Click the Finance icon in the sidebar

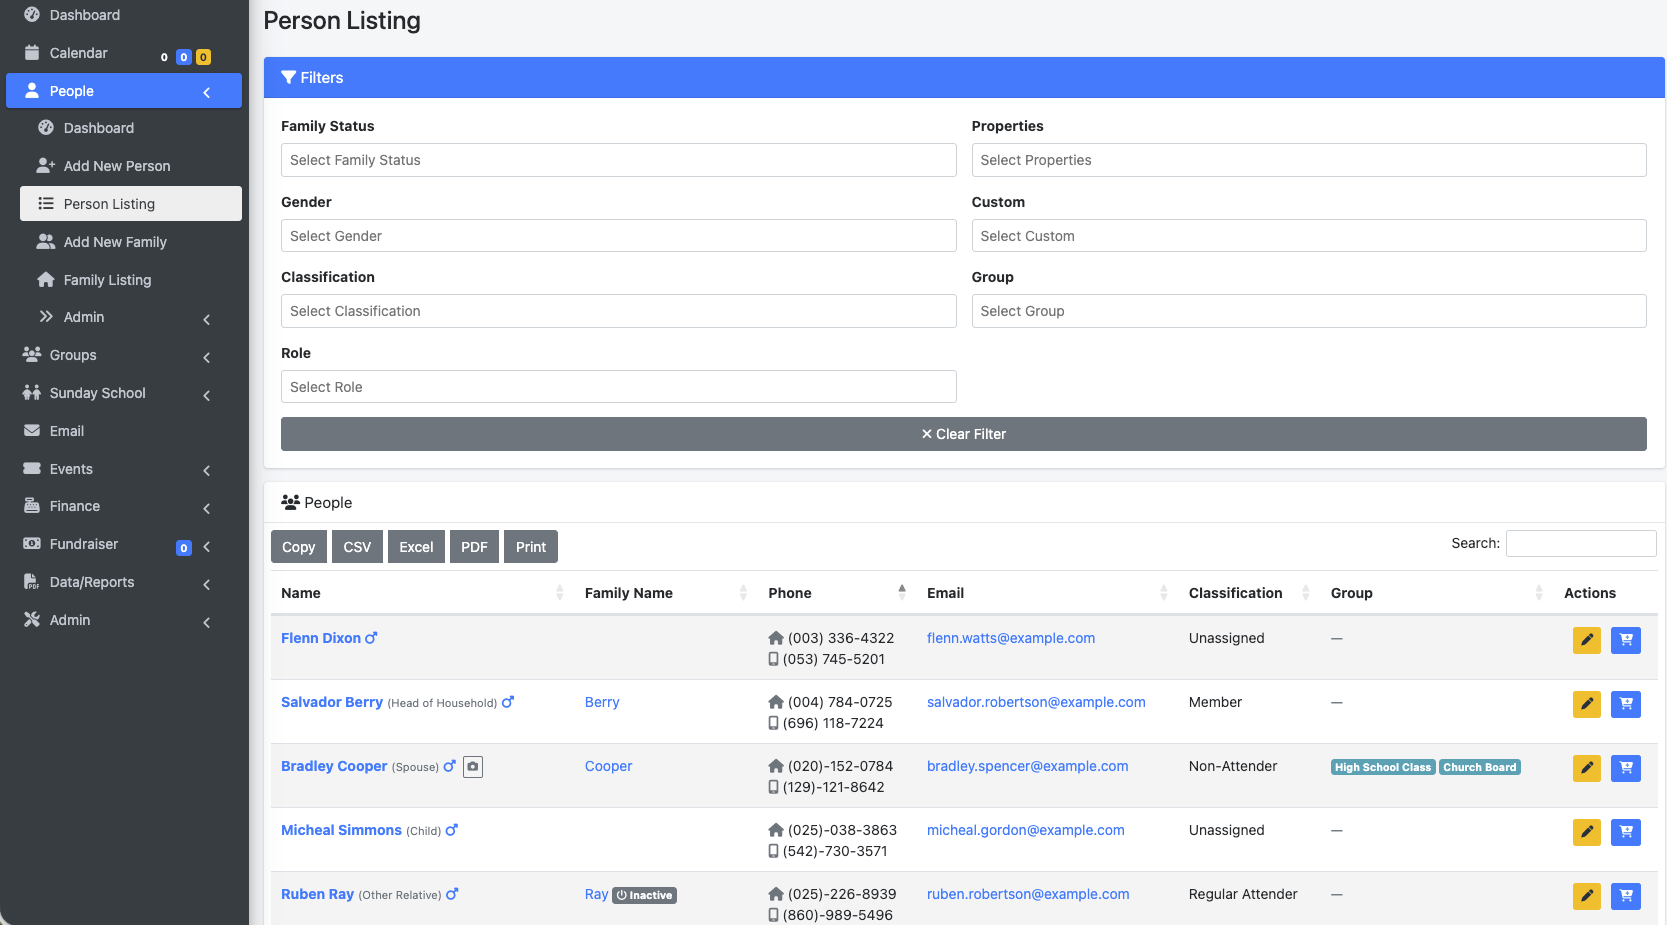(33, 505)
